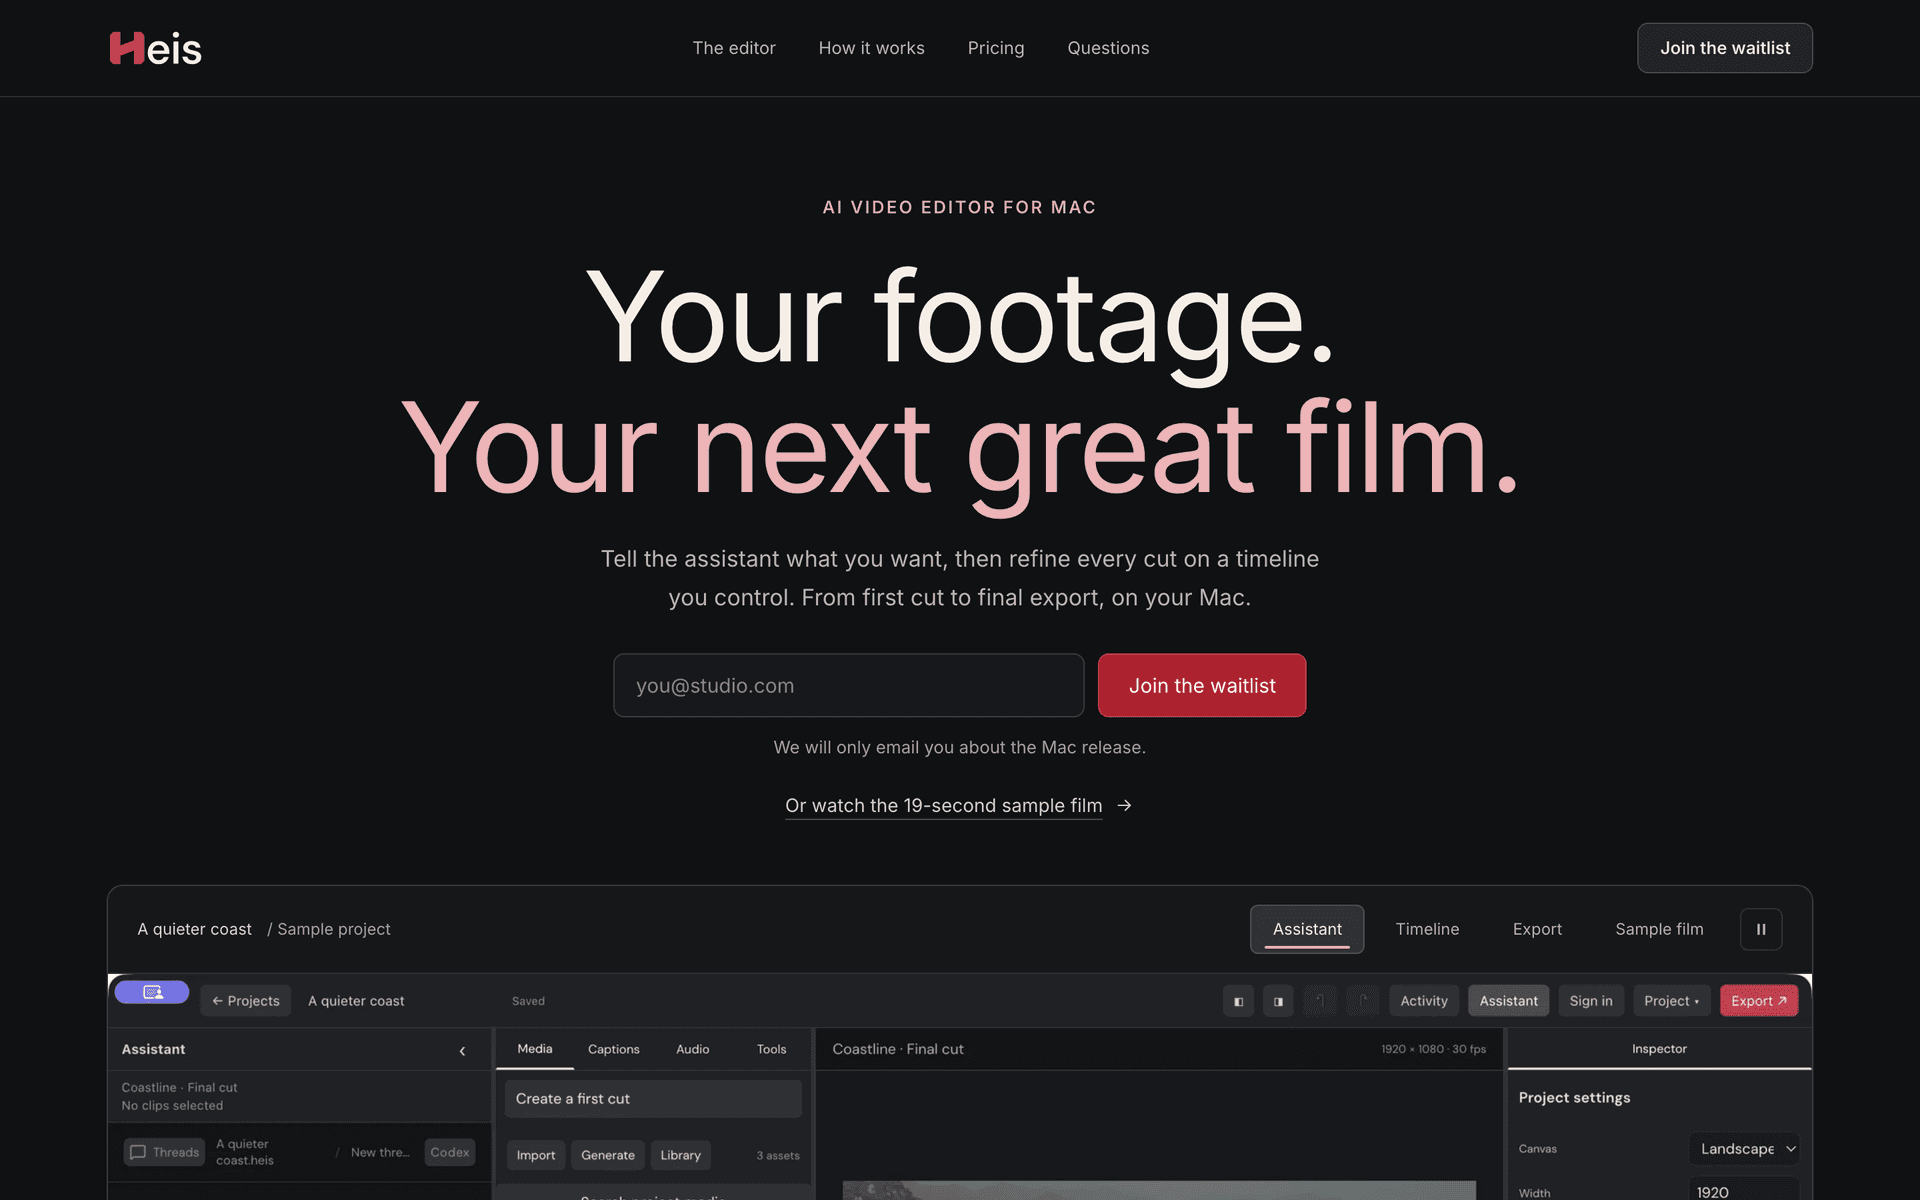Collapse the Assistant panel with the chevron

[x=462, y=1051]
